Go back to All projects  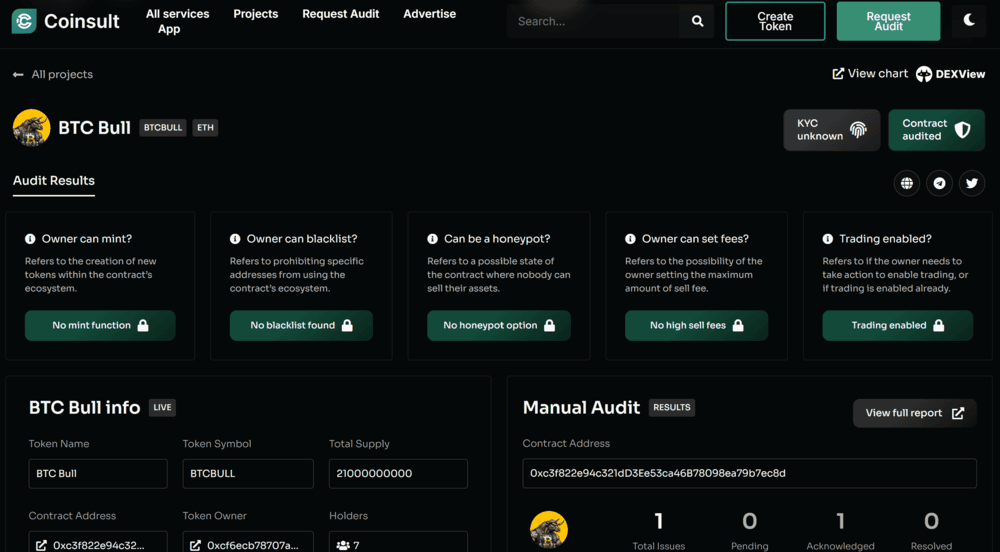tap(62, 75)
